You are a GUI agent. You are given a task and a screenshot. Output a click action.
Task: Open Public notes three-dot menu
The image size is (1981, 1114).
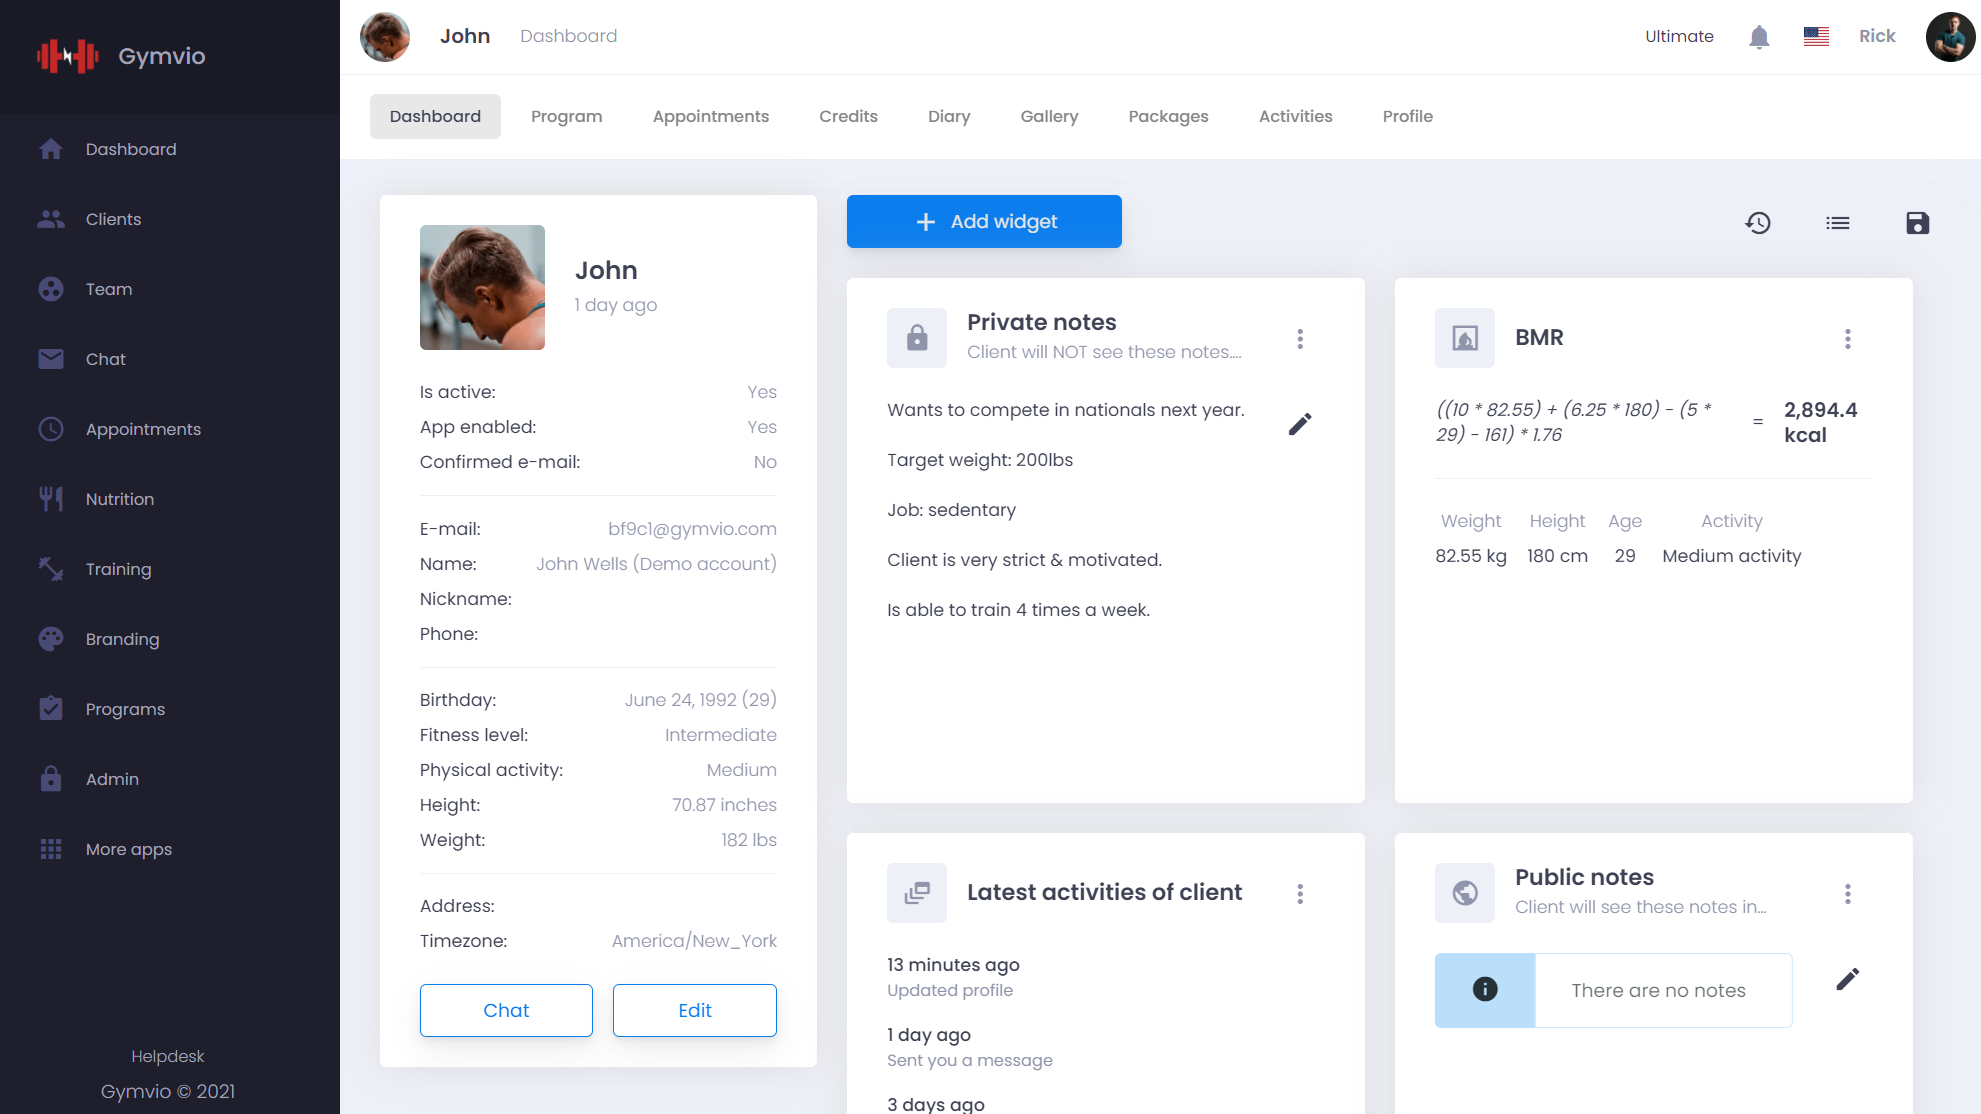pos(1847,894)
